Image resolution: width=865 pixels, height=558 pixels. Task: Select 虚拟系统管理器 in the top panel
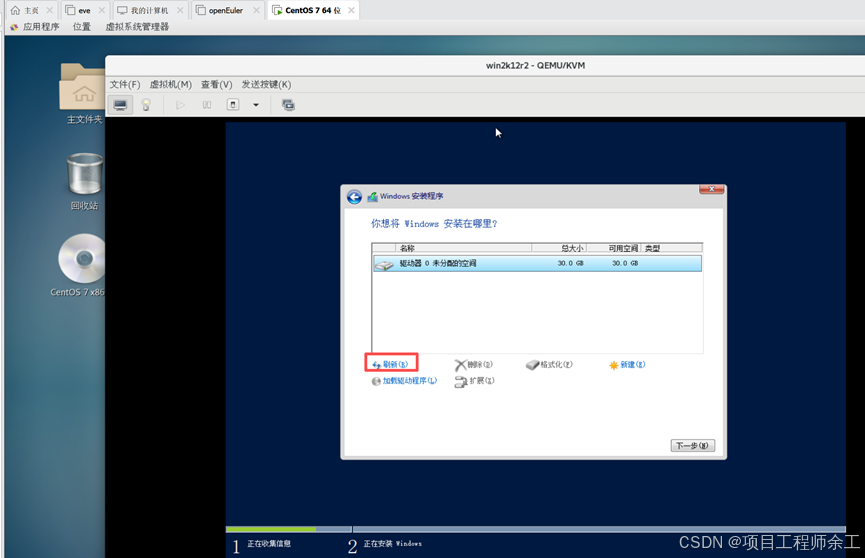(x=137, y=26)
